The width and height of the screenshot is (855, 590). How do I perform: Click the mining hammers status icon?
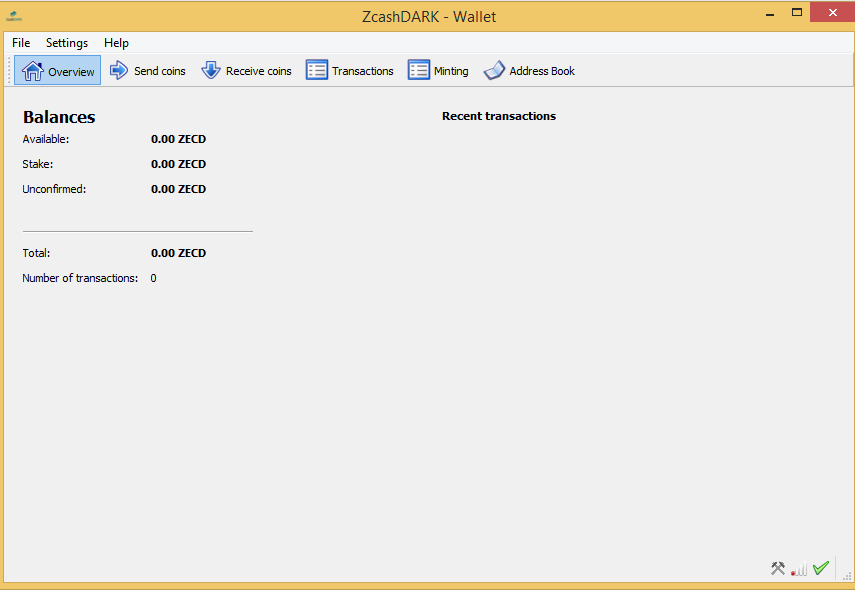[x=778, y=568]
